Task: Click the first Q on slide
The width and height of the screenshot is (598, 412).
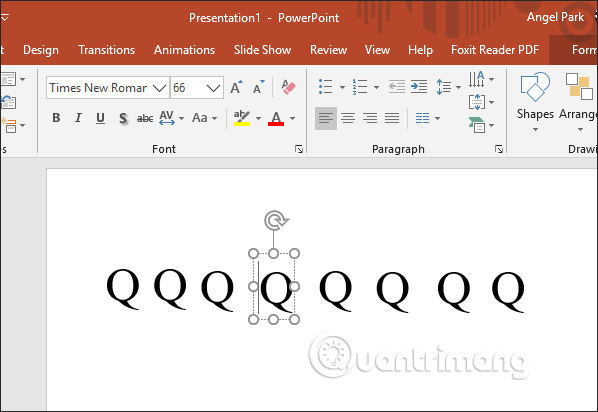Action: click(x=123, y=288)
